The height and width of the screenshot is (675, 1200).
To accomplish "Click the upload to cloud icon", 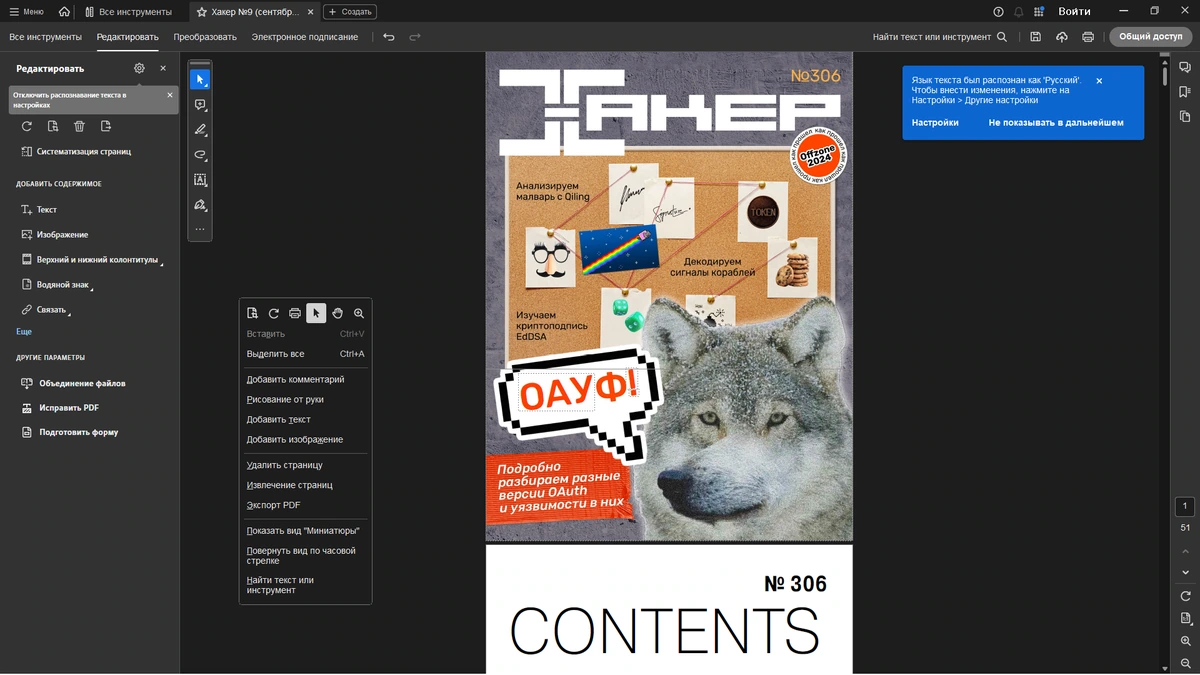I will pos(1061,37).
